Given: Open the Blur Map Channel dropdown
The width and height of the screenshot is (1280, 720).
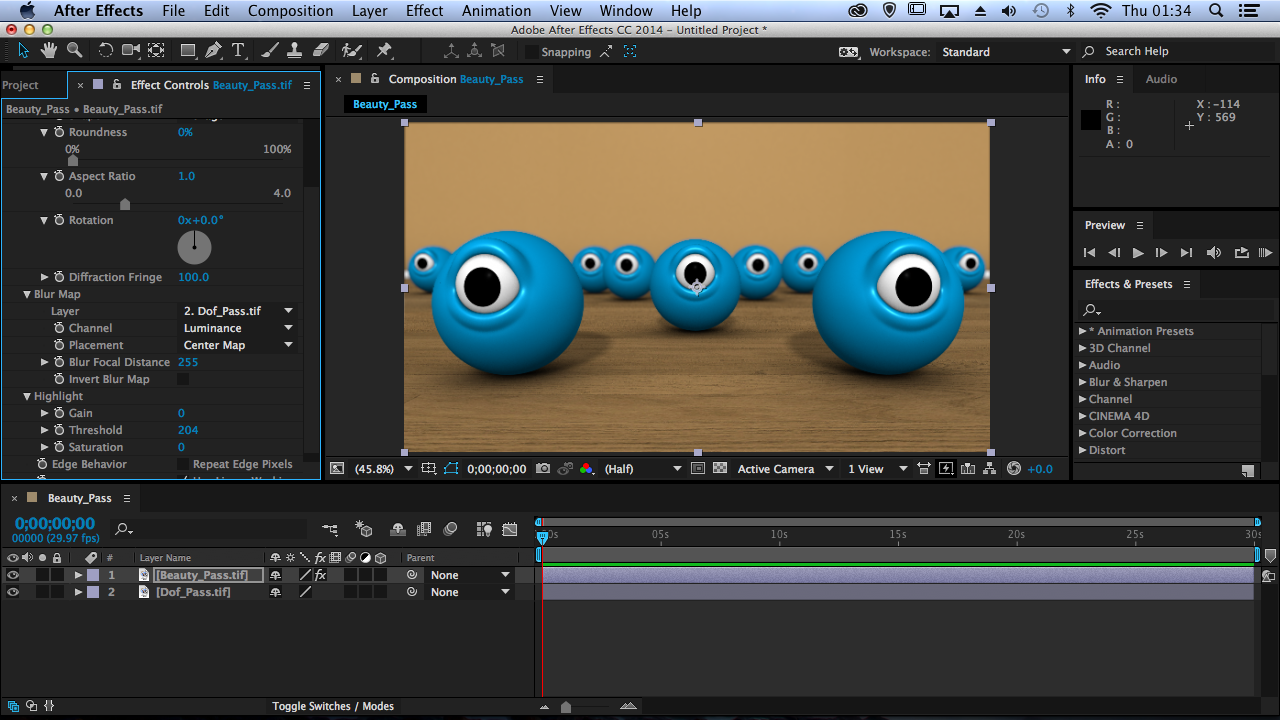Looking at the screenshot, I should click(x=238, y=328).
